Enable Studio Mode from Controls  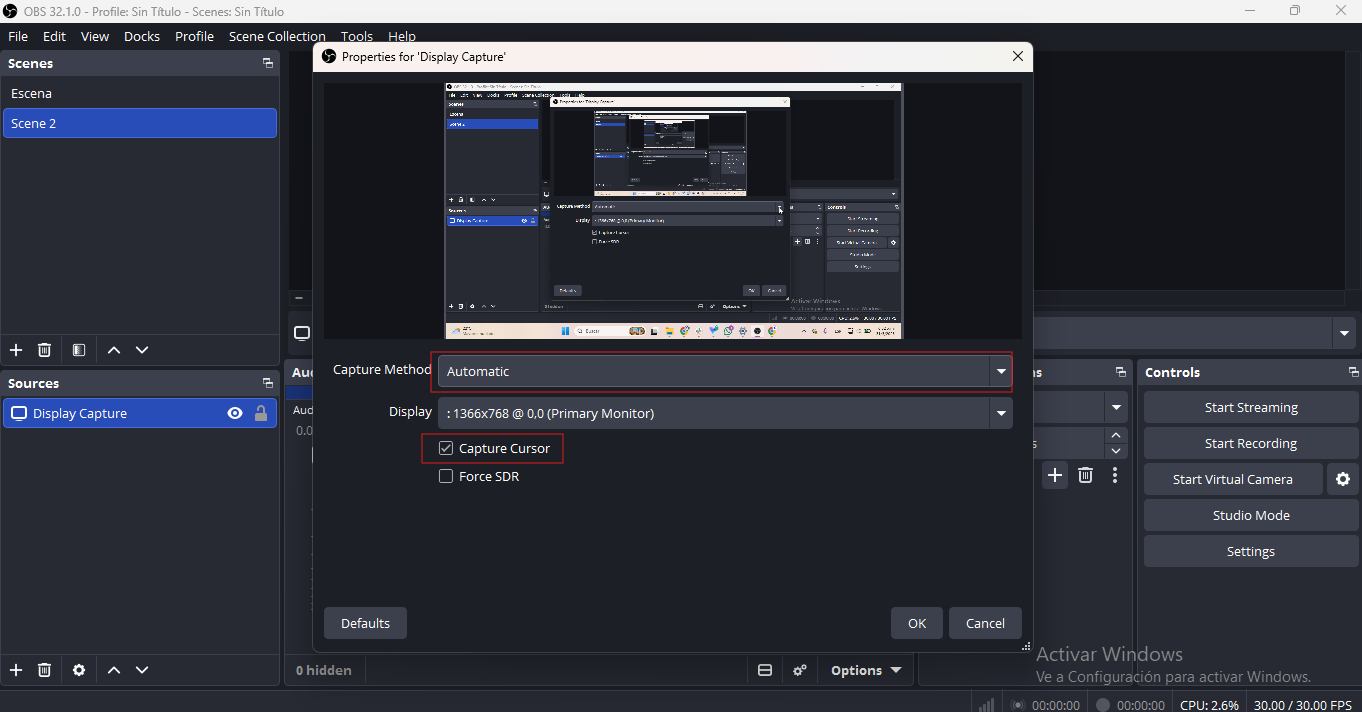coord(1251,516)
